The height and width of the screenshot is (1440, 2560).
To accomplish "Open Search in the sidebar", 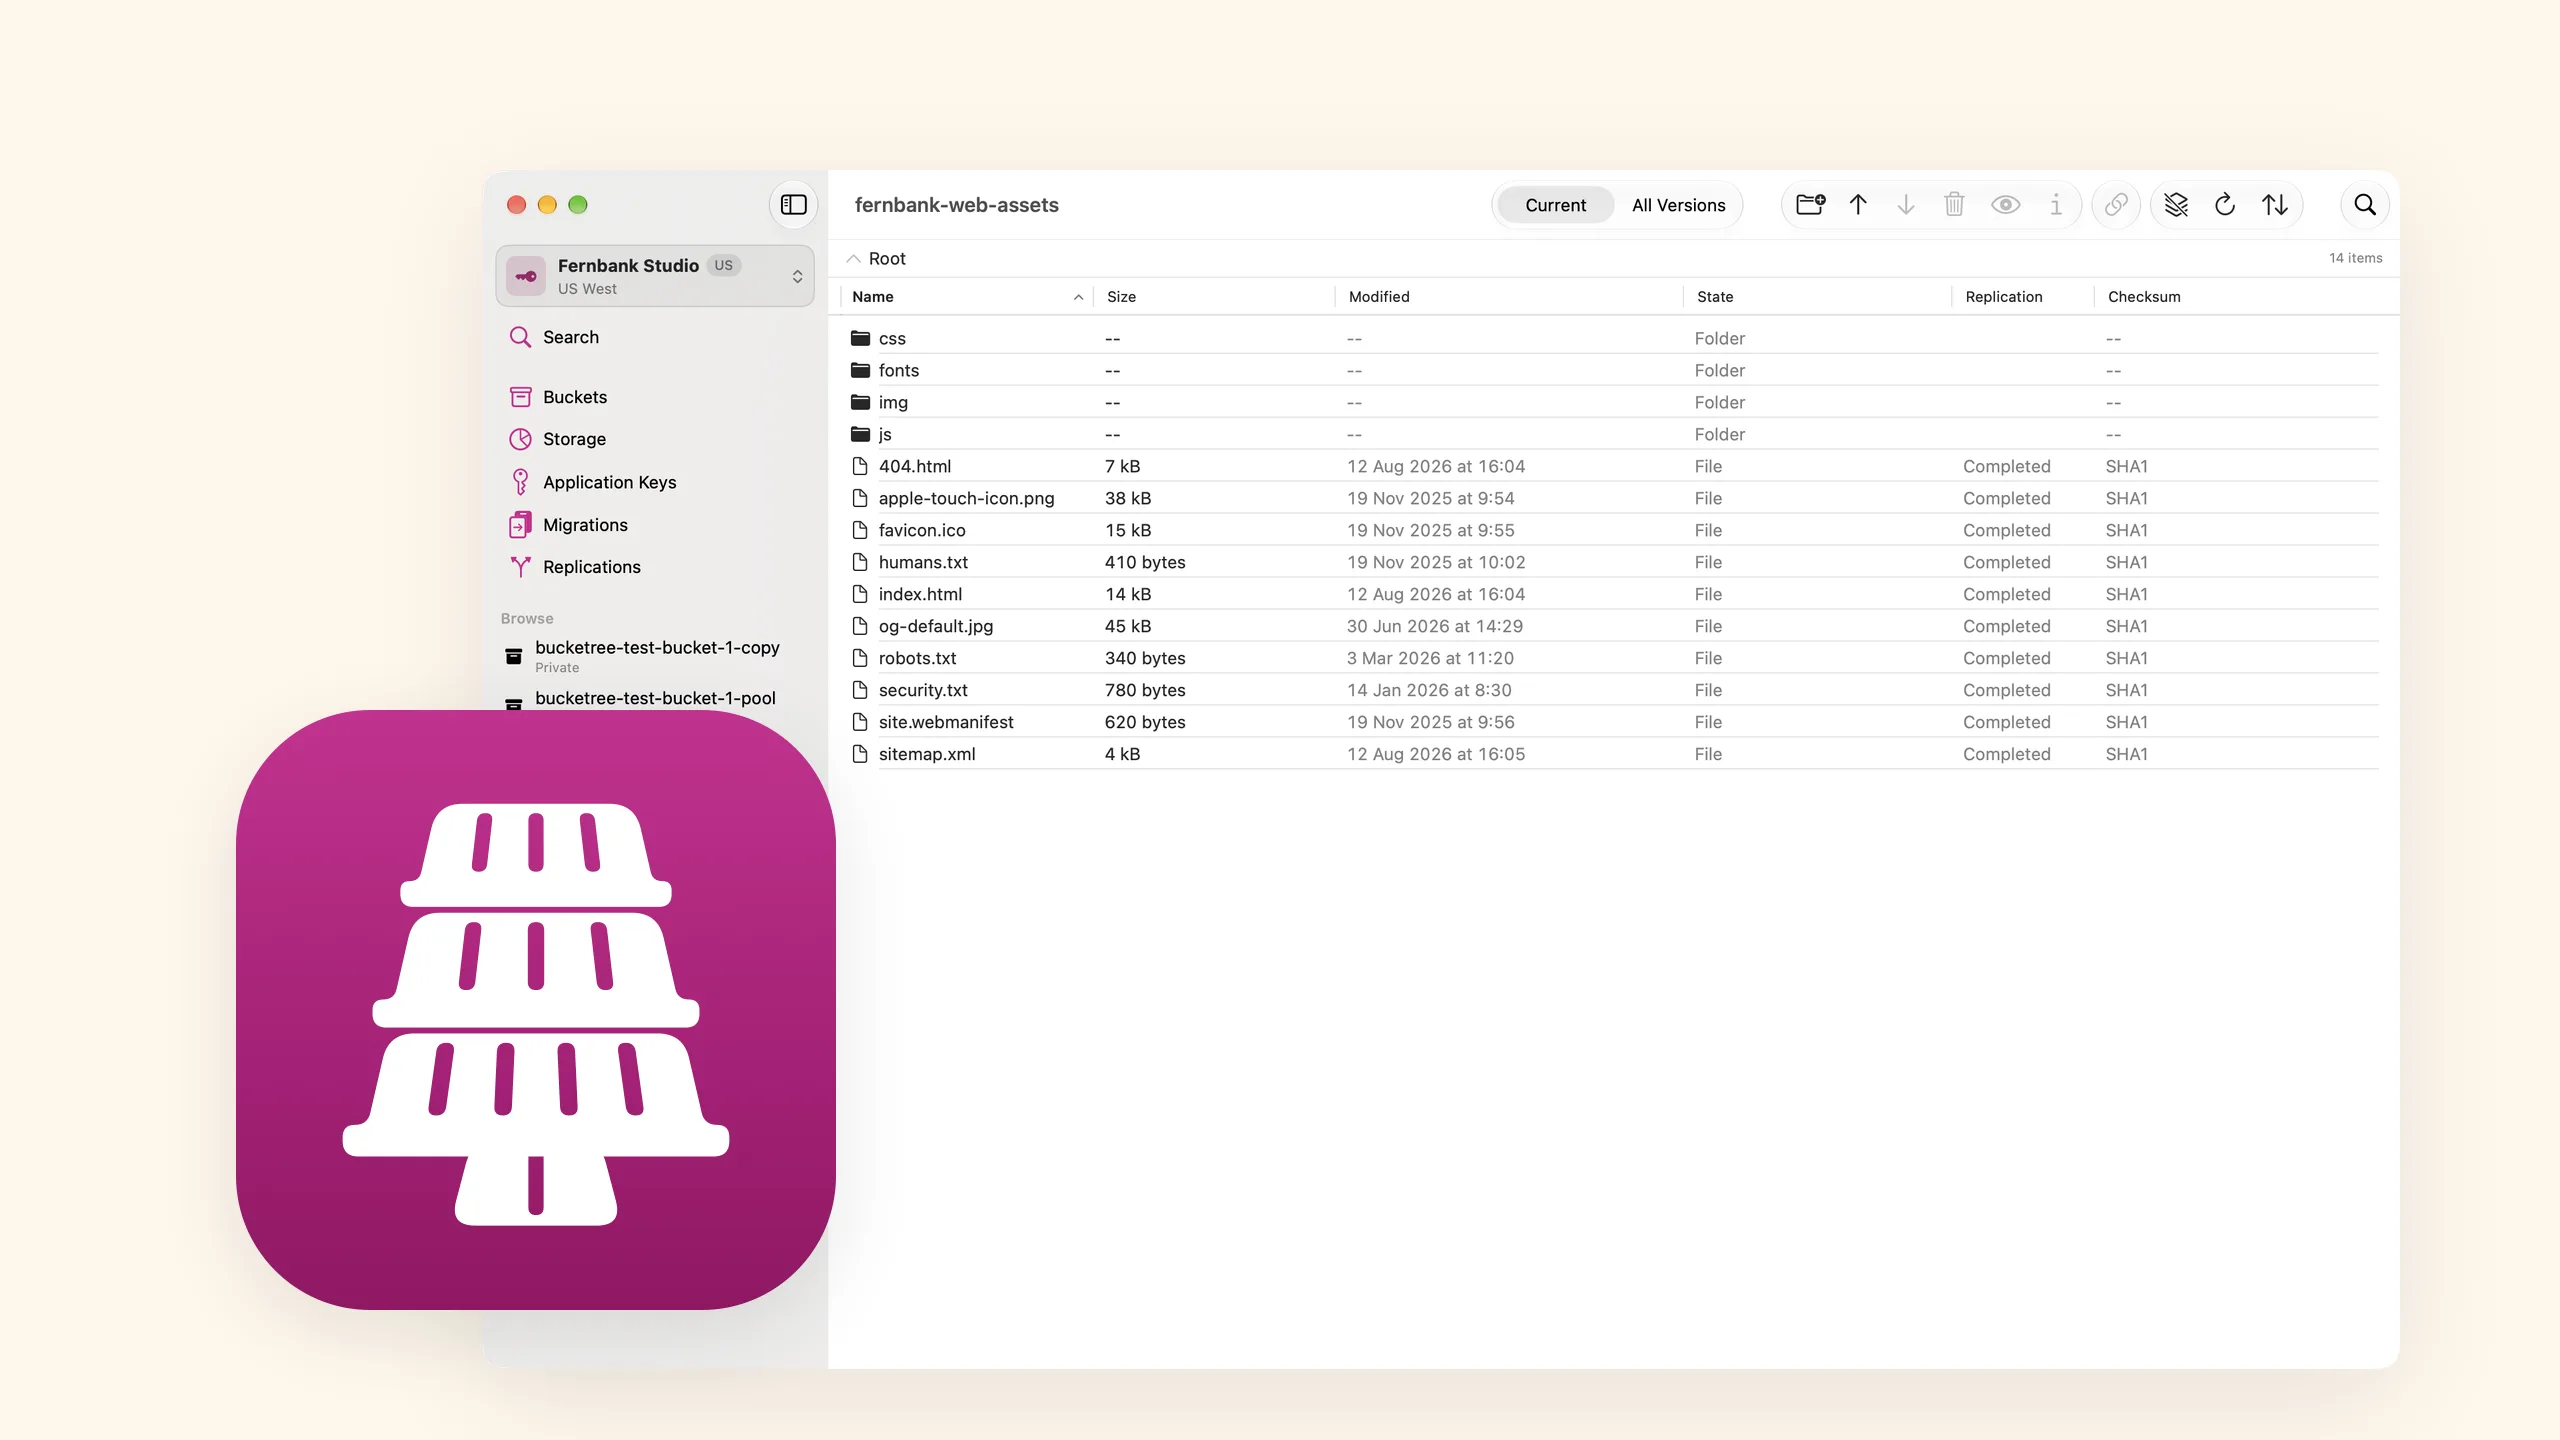I will (x=655, y=337).
